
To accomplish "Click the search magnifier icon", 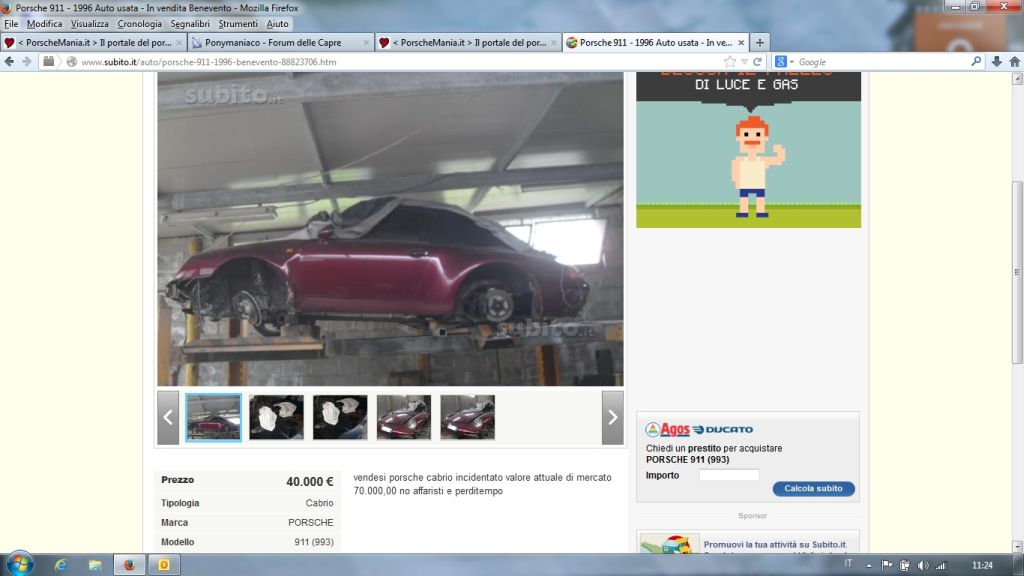I will 976,61.
